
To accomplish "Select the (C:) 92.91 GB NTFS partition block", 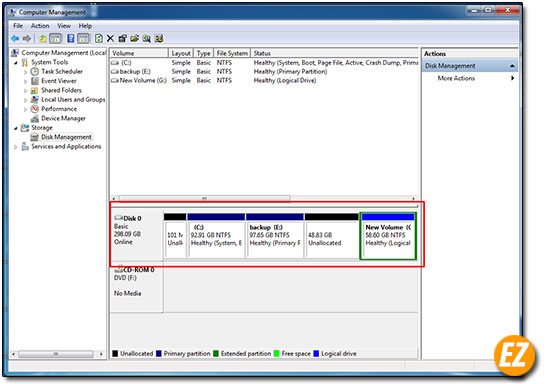I will click(x=216, y=236).
